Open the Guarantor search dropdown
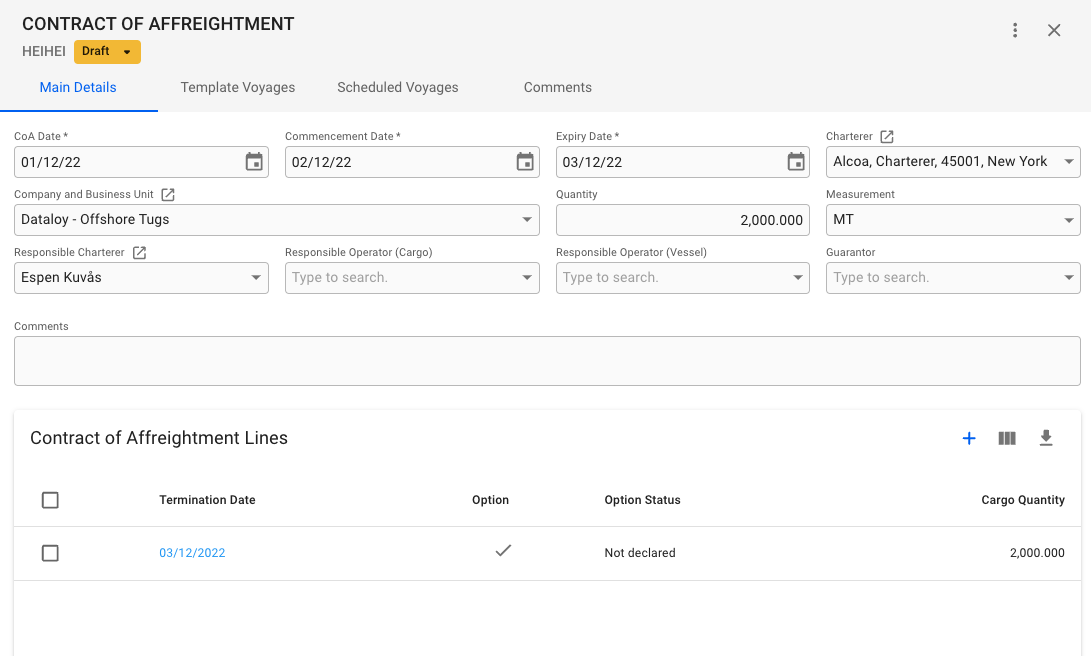 pyautogui.click(x=1069, y=278)
